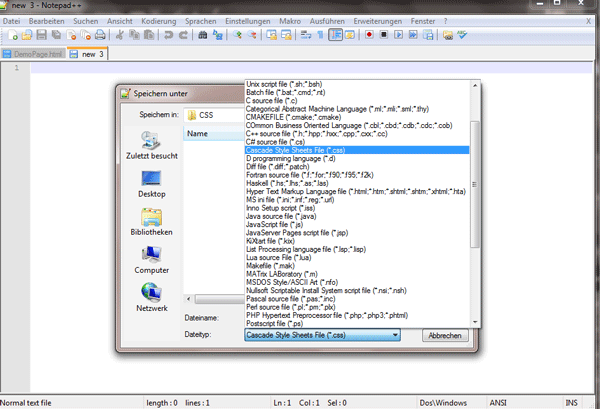This screenshot has height=409, width=600.
Task: Click file list horizontal scroll left arrow
Action: [x=188, y=299]
